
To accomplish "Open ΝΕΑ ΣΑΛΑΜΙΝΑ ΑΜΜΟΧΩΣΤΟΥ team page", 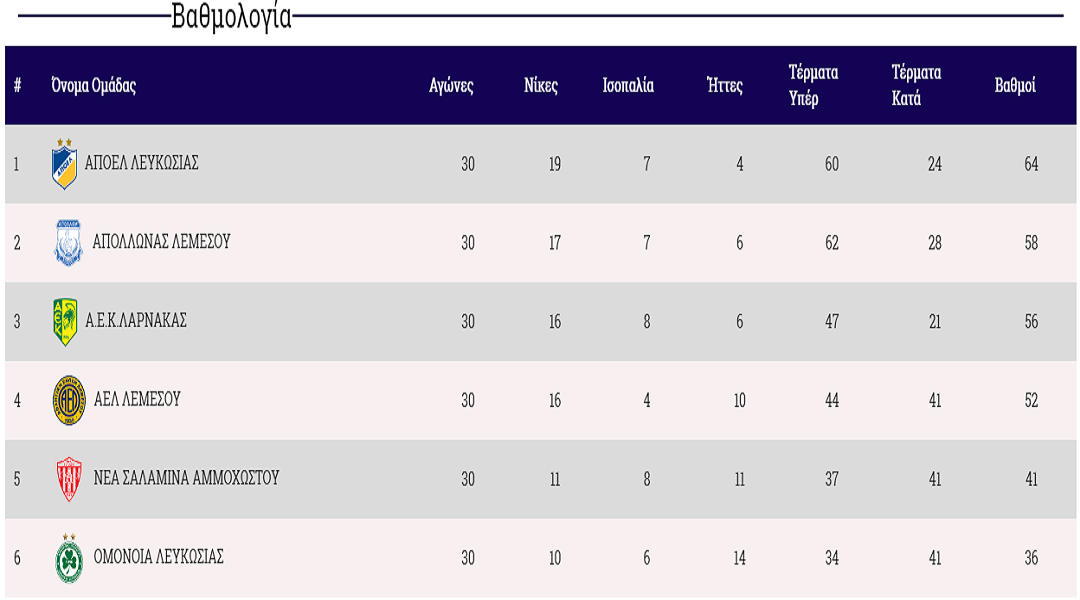I will pos(186,478).
